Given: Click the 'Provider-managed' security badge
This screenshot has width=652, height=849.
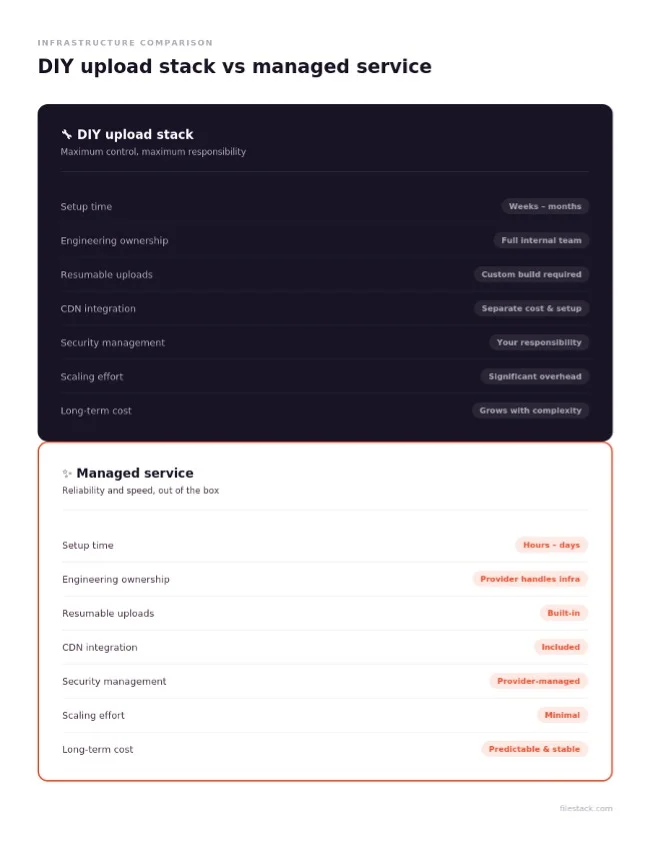Looking at the screenshot, I should click(538, 682).
